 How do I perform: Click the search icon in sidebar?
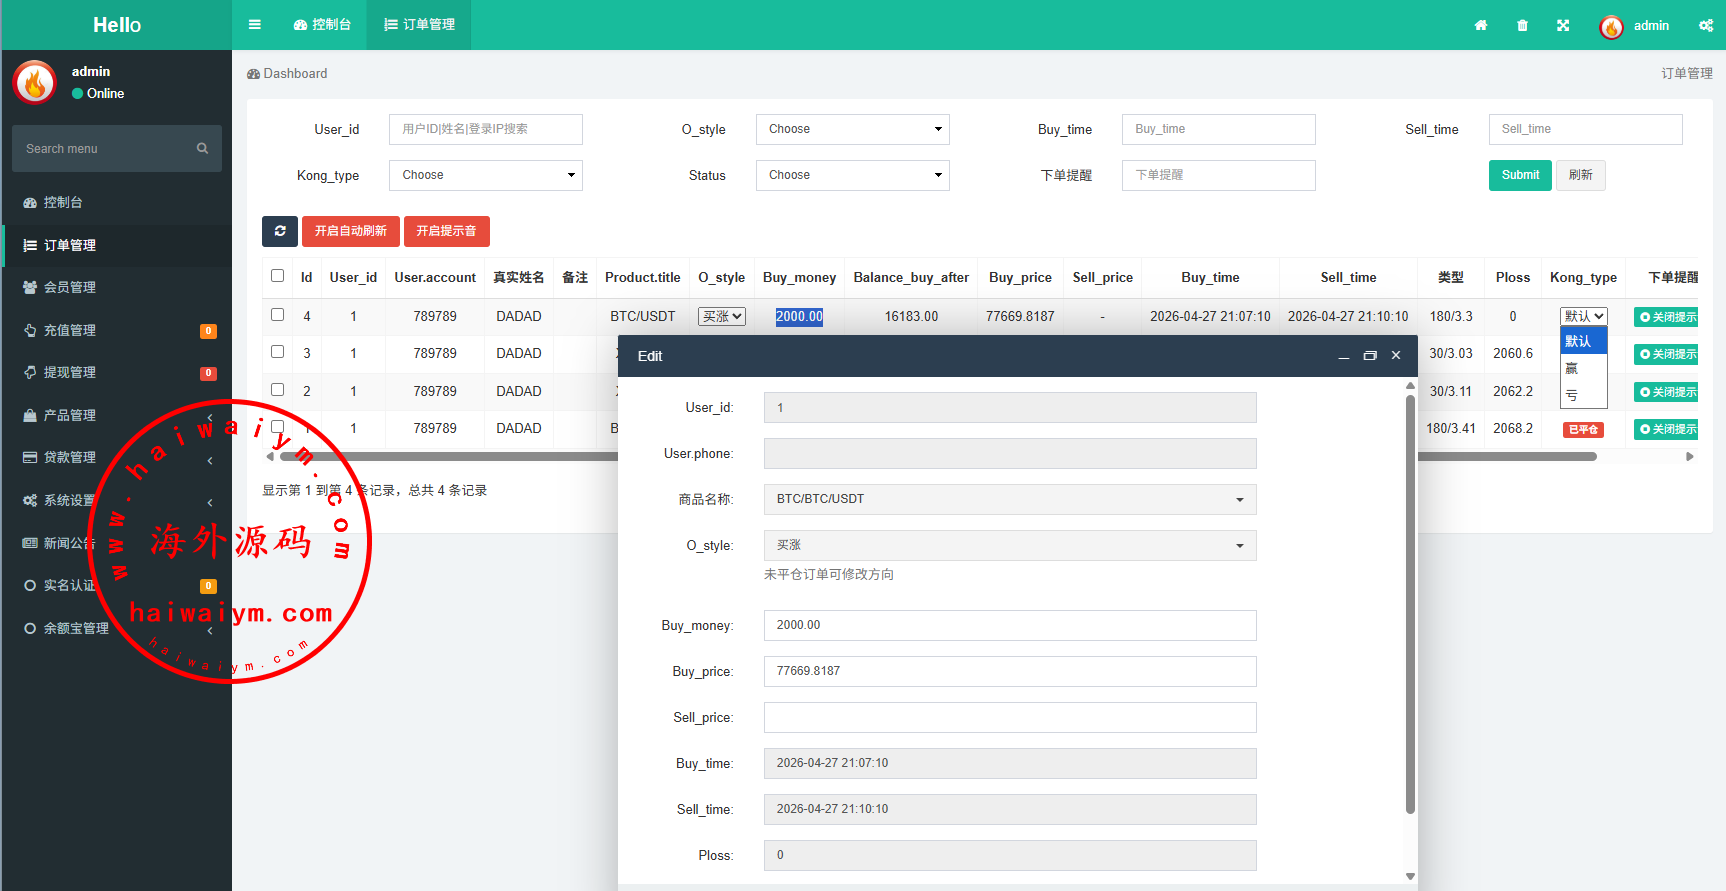click(x=202, y=148)
